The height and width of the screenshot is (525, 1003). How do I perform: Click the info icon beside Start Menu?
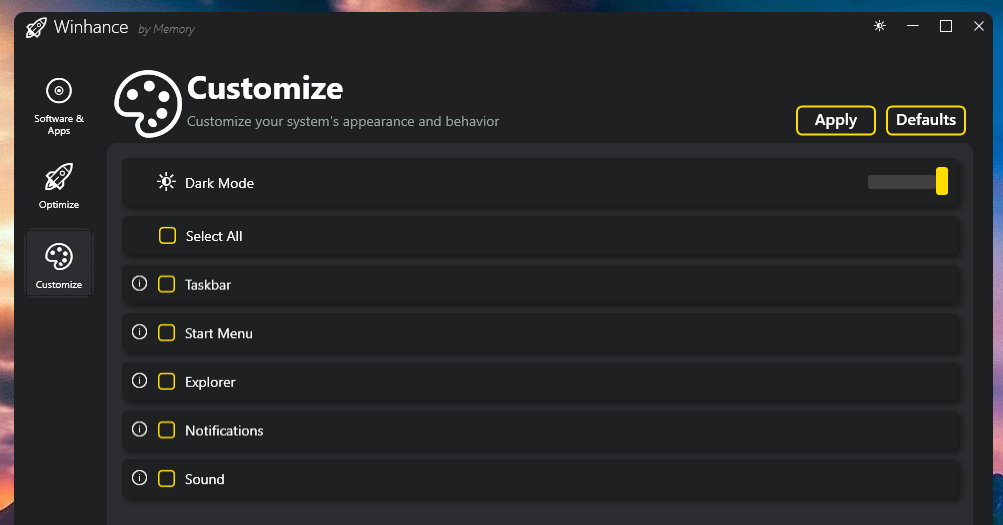coord(140,332)
